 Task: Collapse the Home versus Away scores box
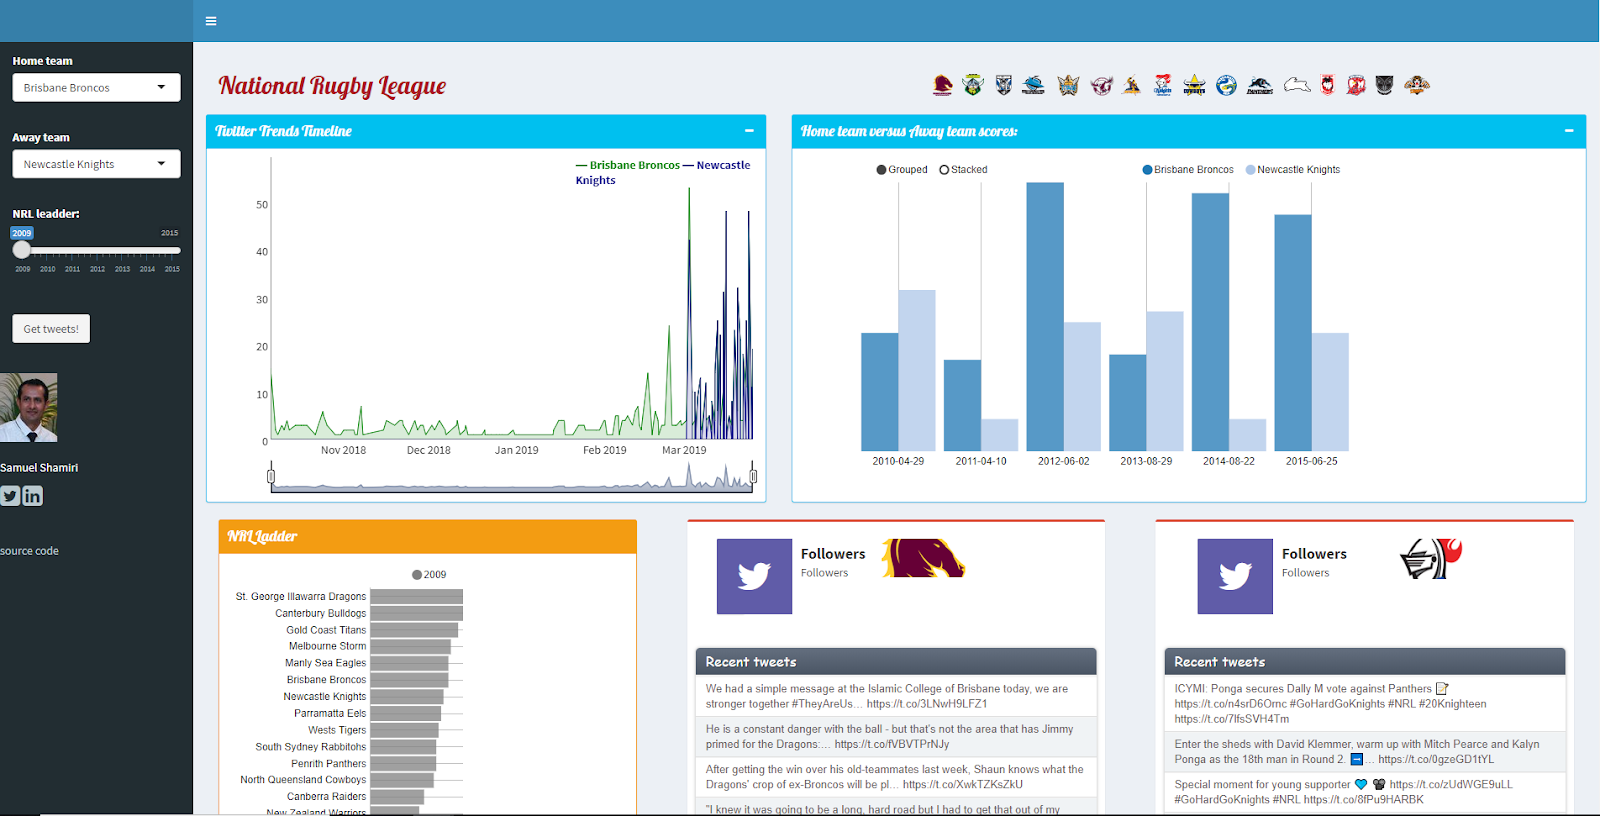[x=1569, y=131]
